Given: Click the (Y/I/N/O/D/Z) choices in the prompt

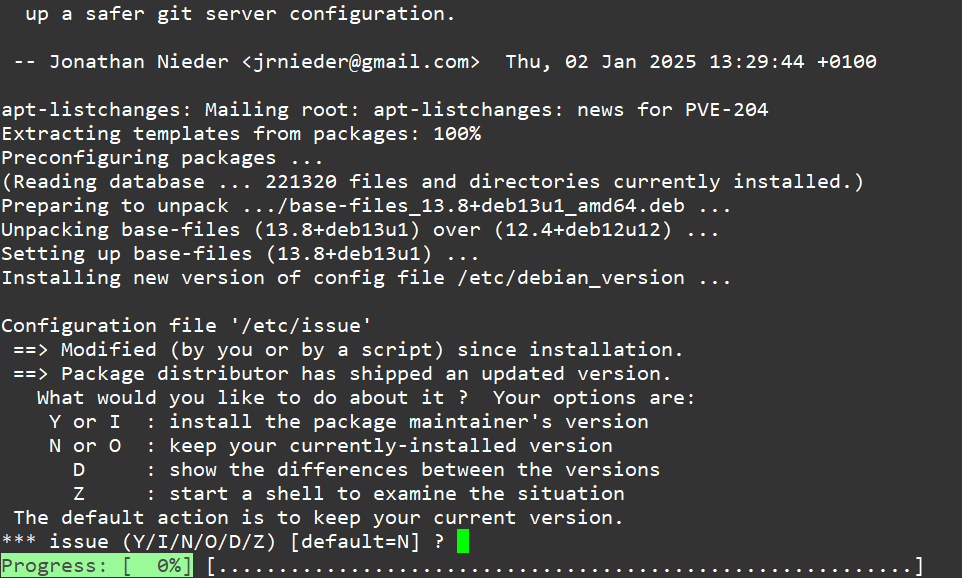Looking at the screenshot, I should (199, 541).
